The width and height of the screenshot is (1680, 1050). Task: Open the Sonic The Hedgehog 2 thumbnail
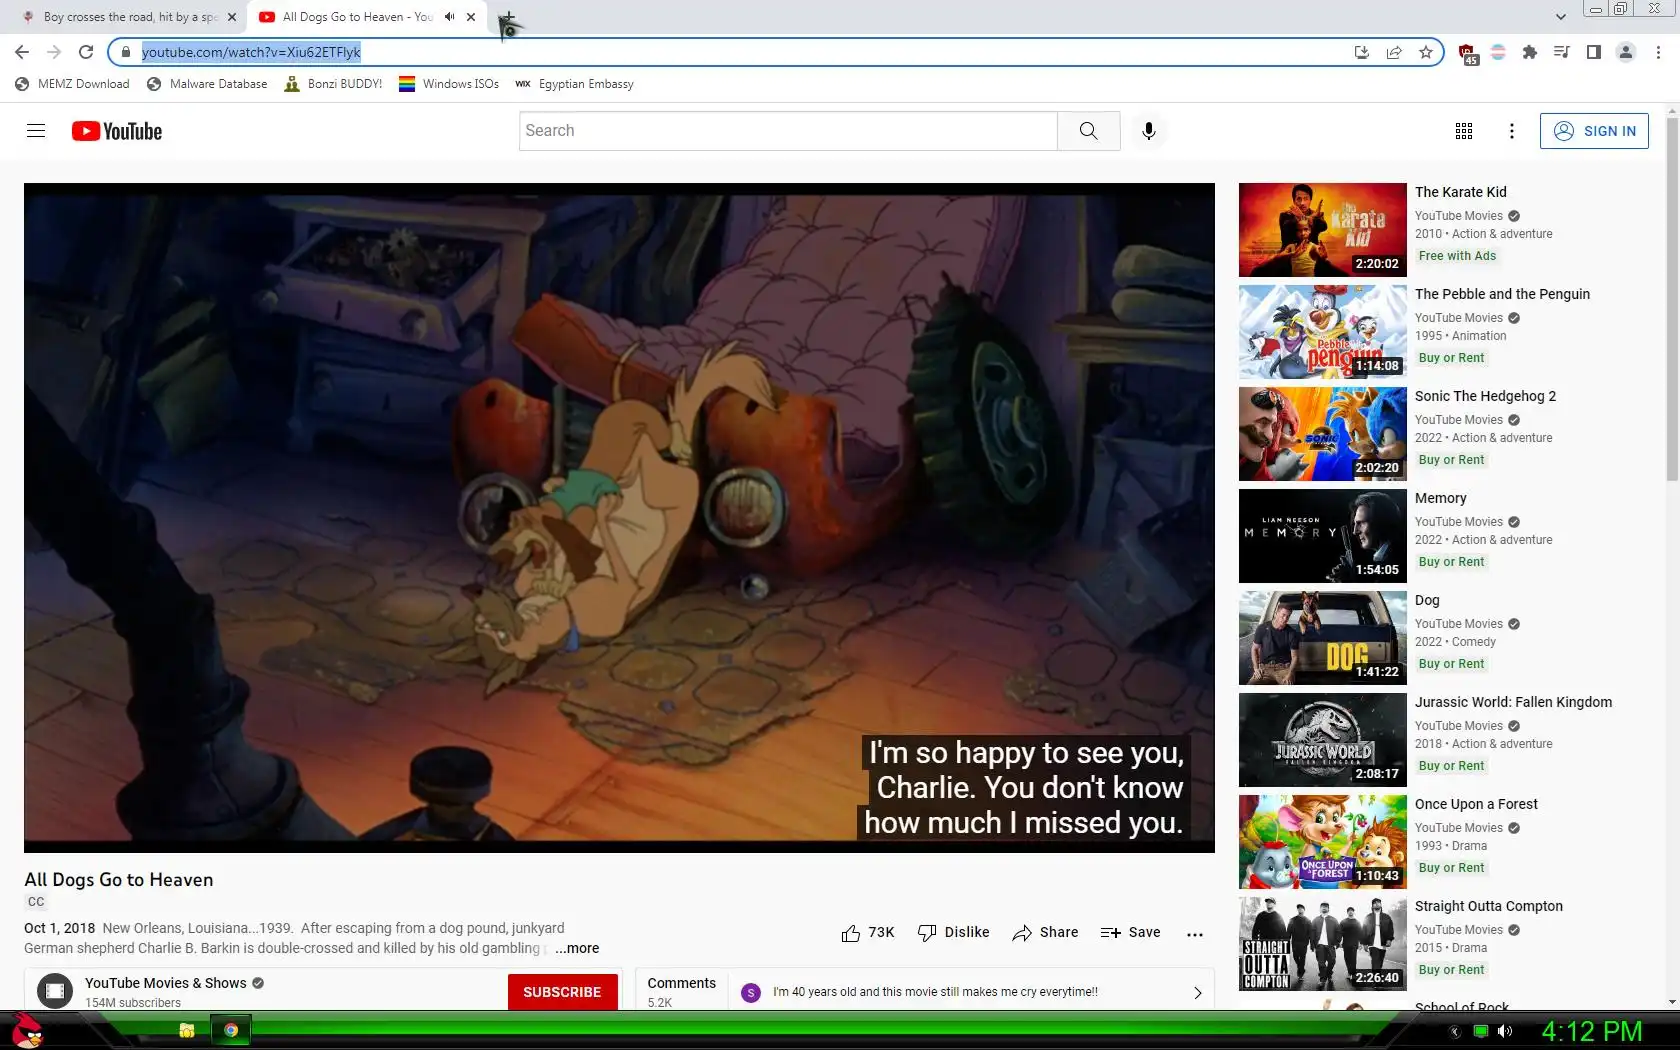point(1322,434)
